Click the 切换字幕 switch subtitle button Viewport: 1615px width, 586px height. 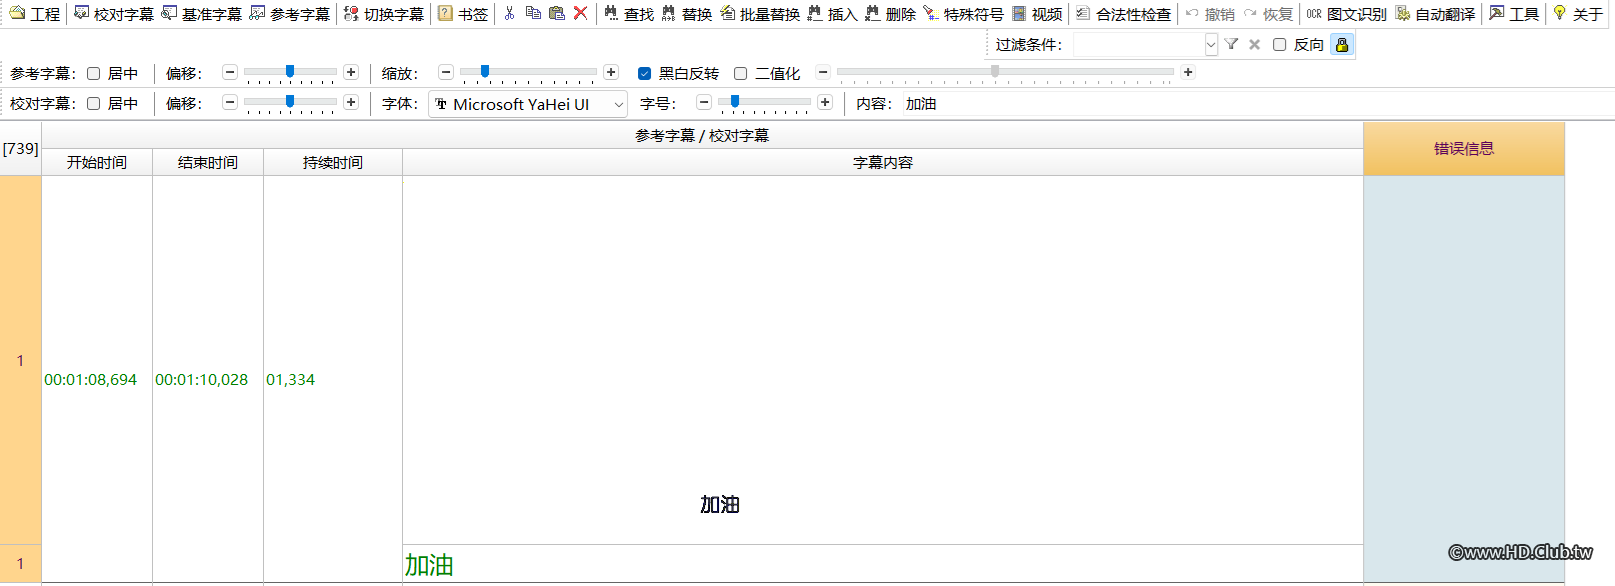coord(384,14)
